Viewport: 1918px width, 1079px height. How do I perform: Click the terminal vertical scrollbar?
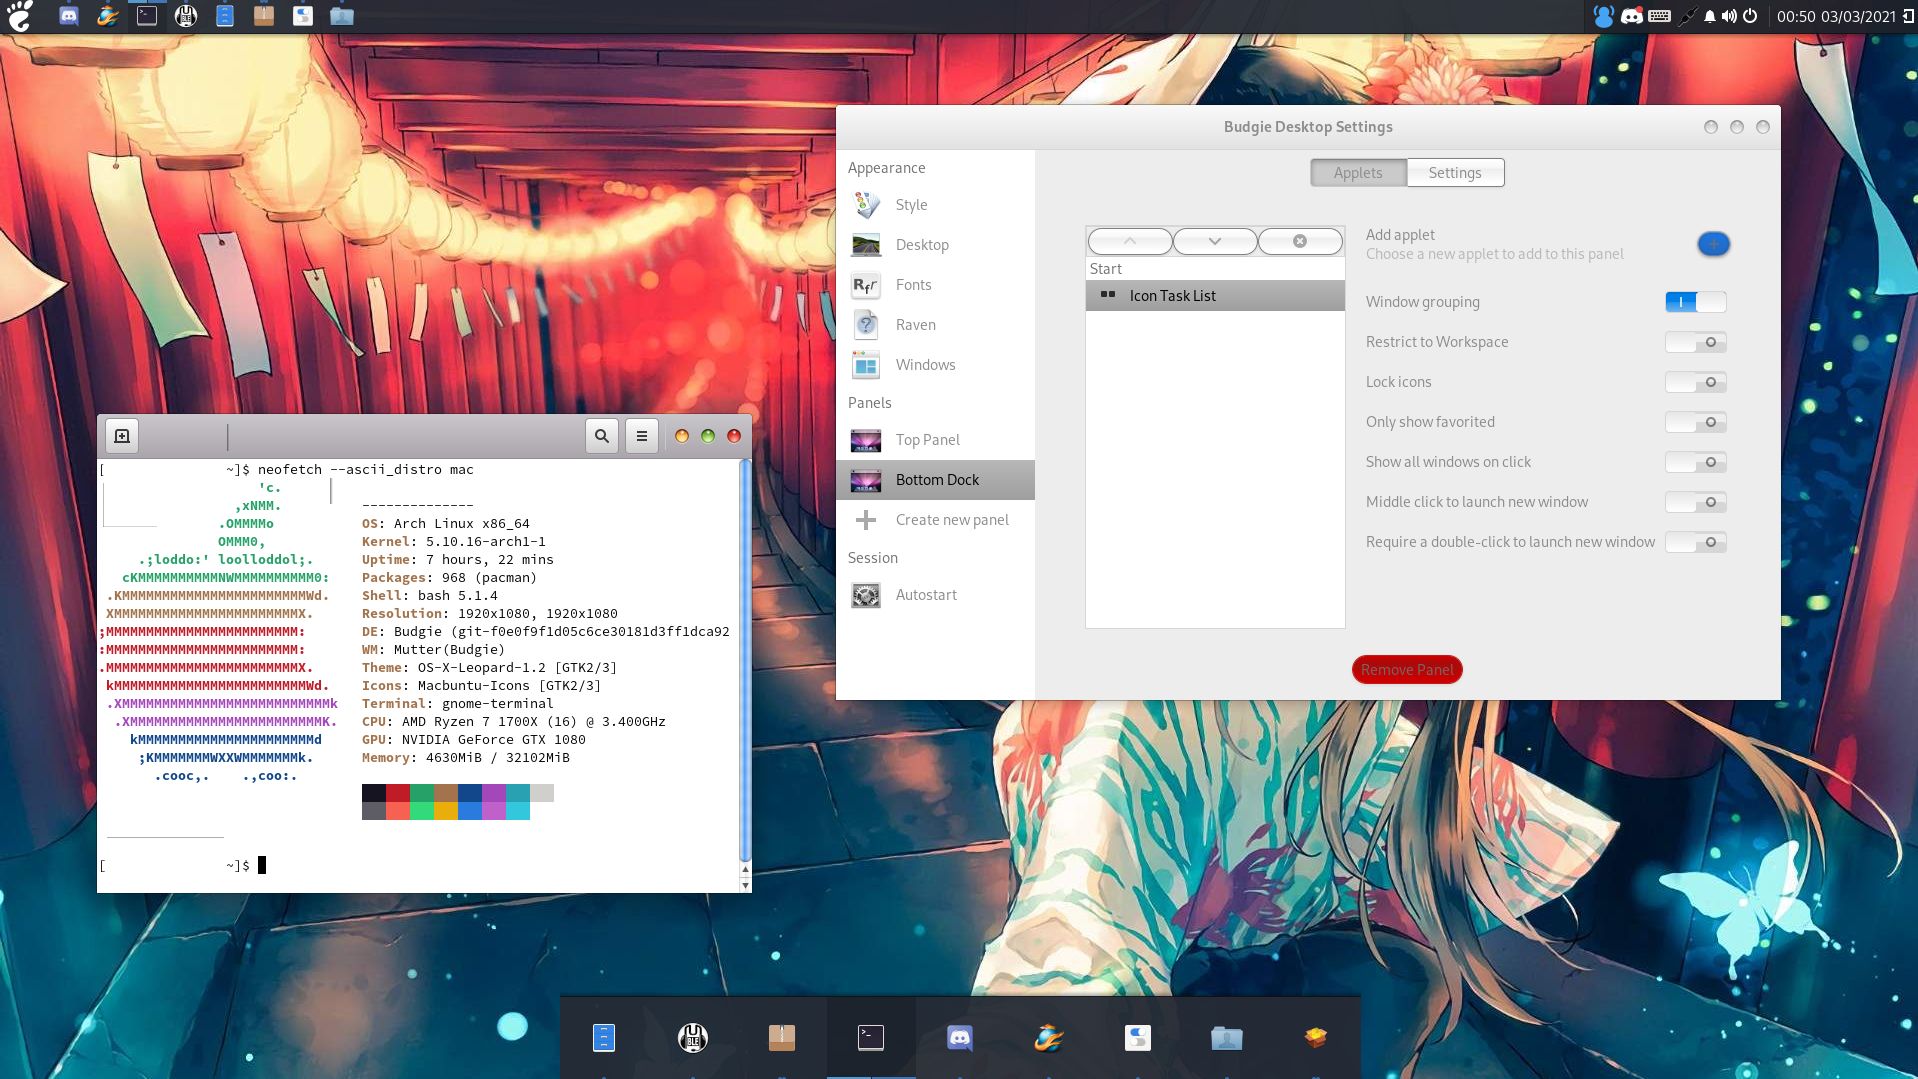[x=745, y=660]
